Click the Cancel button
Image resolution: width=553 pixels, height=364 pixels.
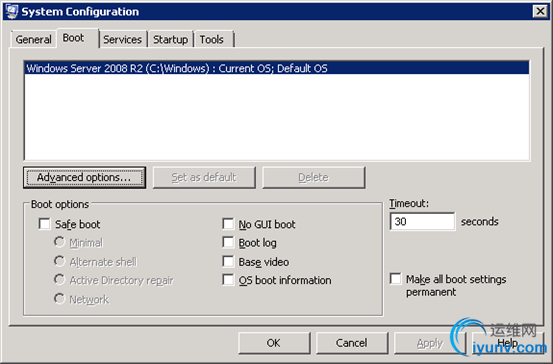(352, 343)
